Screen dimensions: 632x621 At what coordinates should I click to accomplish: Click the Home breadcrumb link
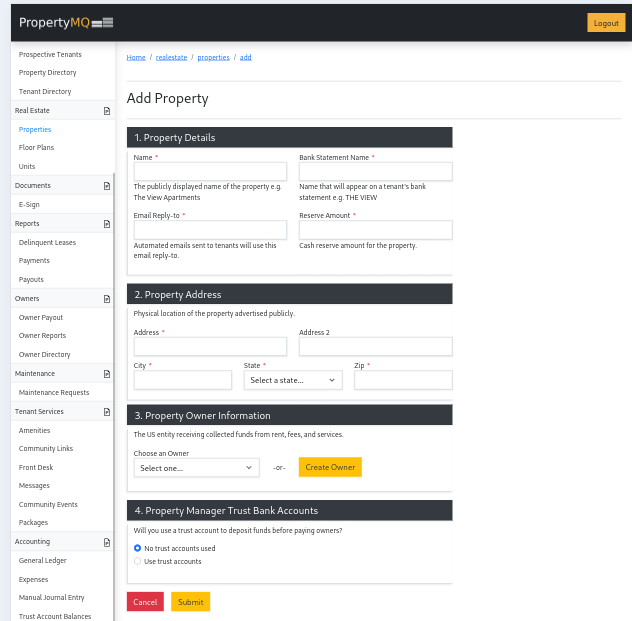pyautogui.click(x=136, y=57)
